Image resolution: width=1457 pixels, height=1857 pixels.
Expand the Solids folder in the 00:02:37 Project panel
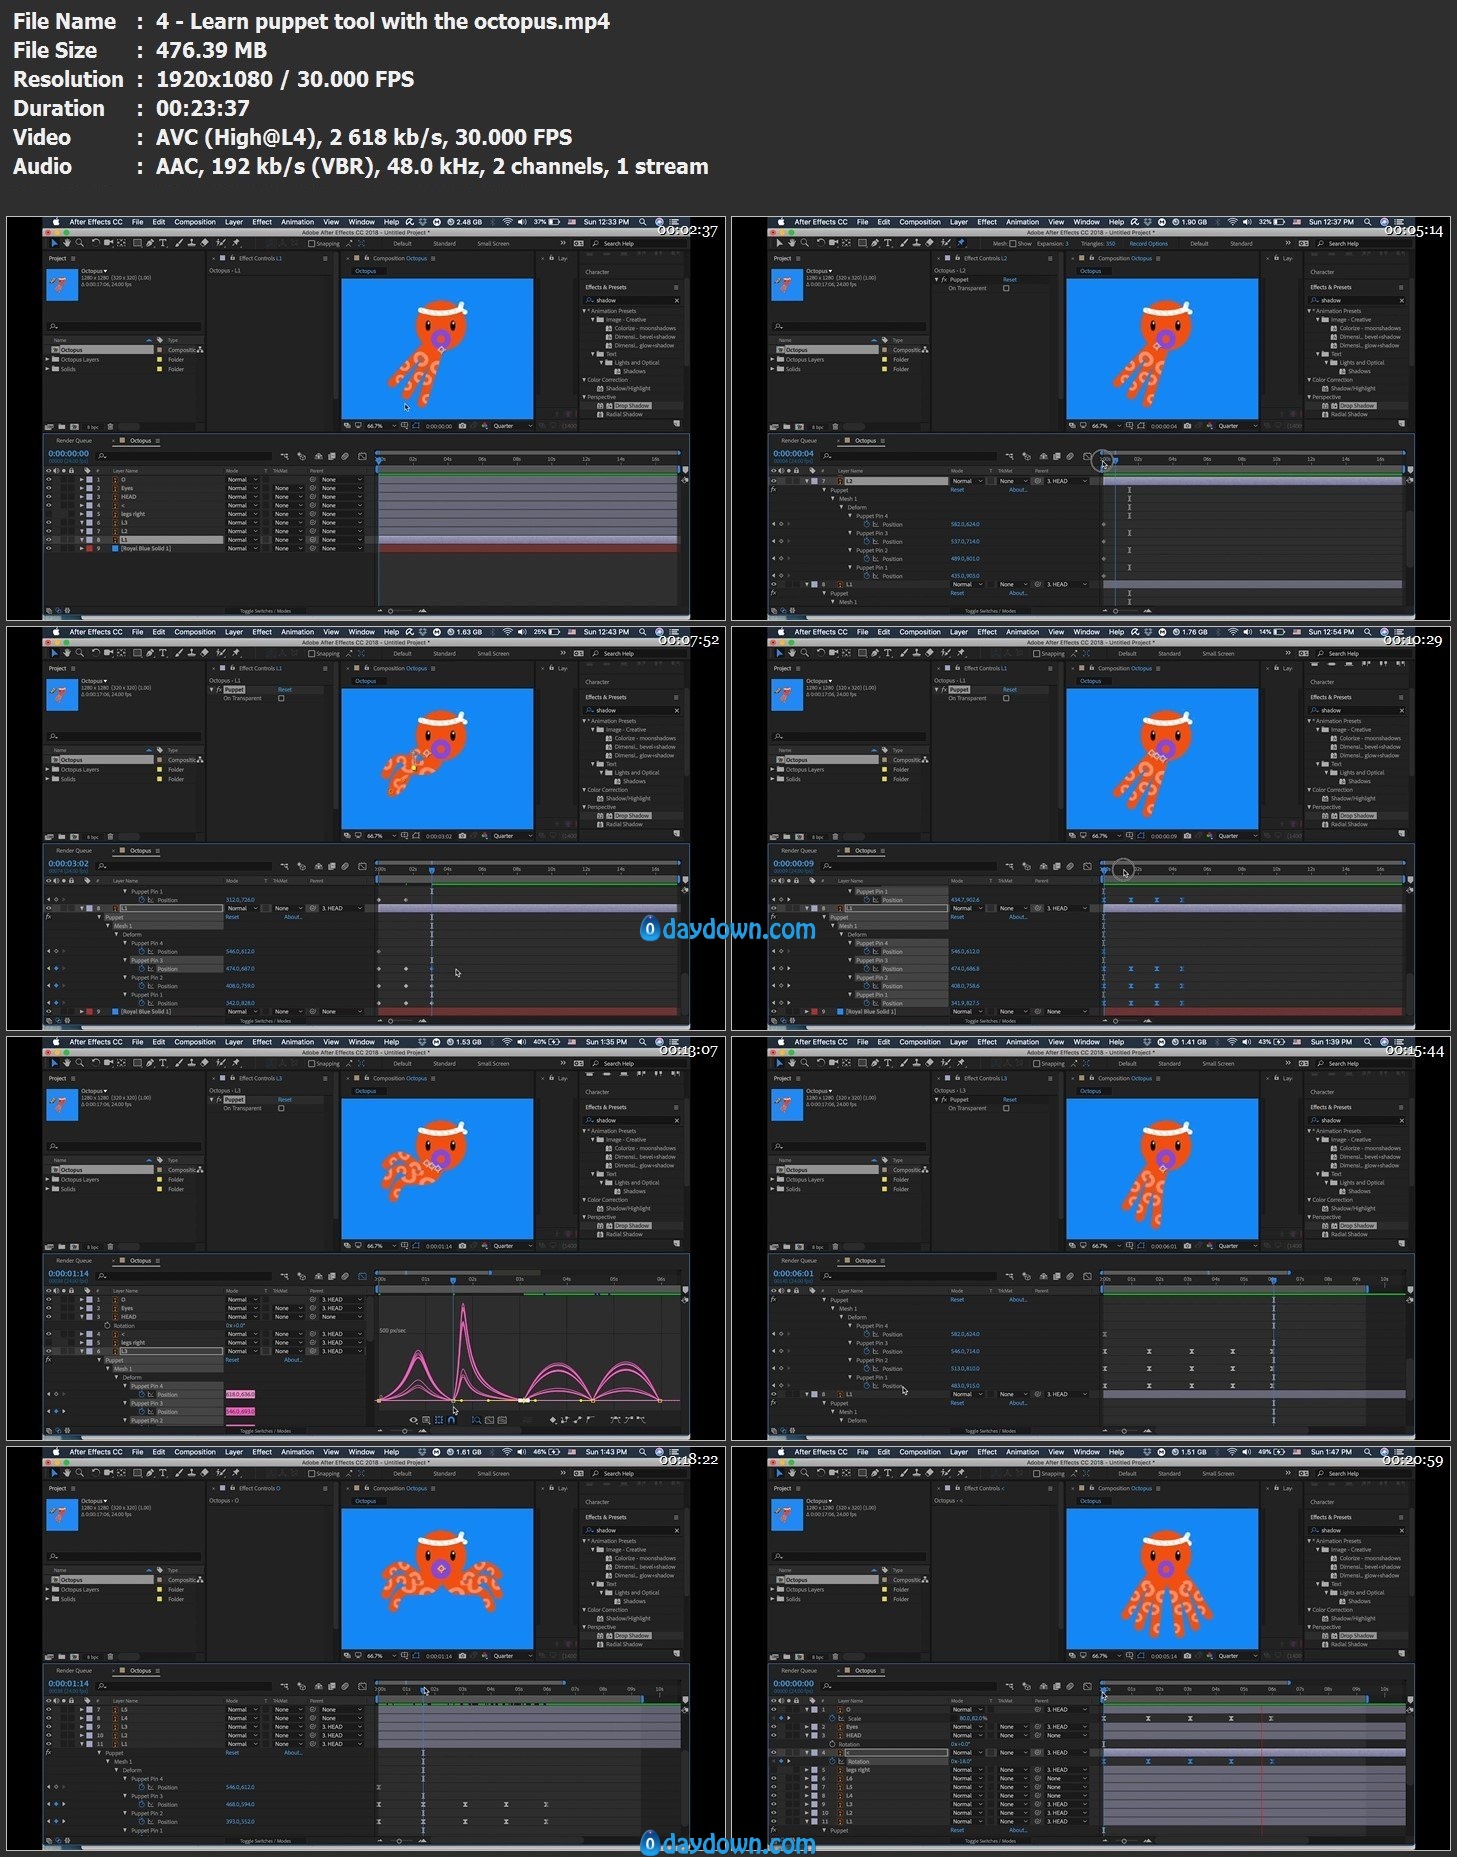47,369
